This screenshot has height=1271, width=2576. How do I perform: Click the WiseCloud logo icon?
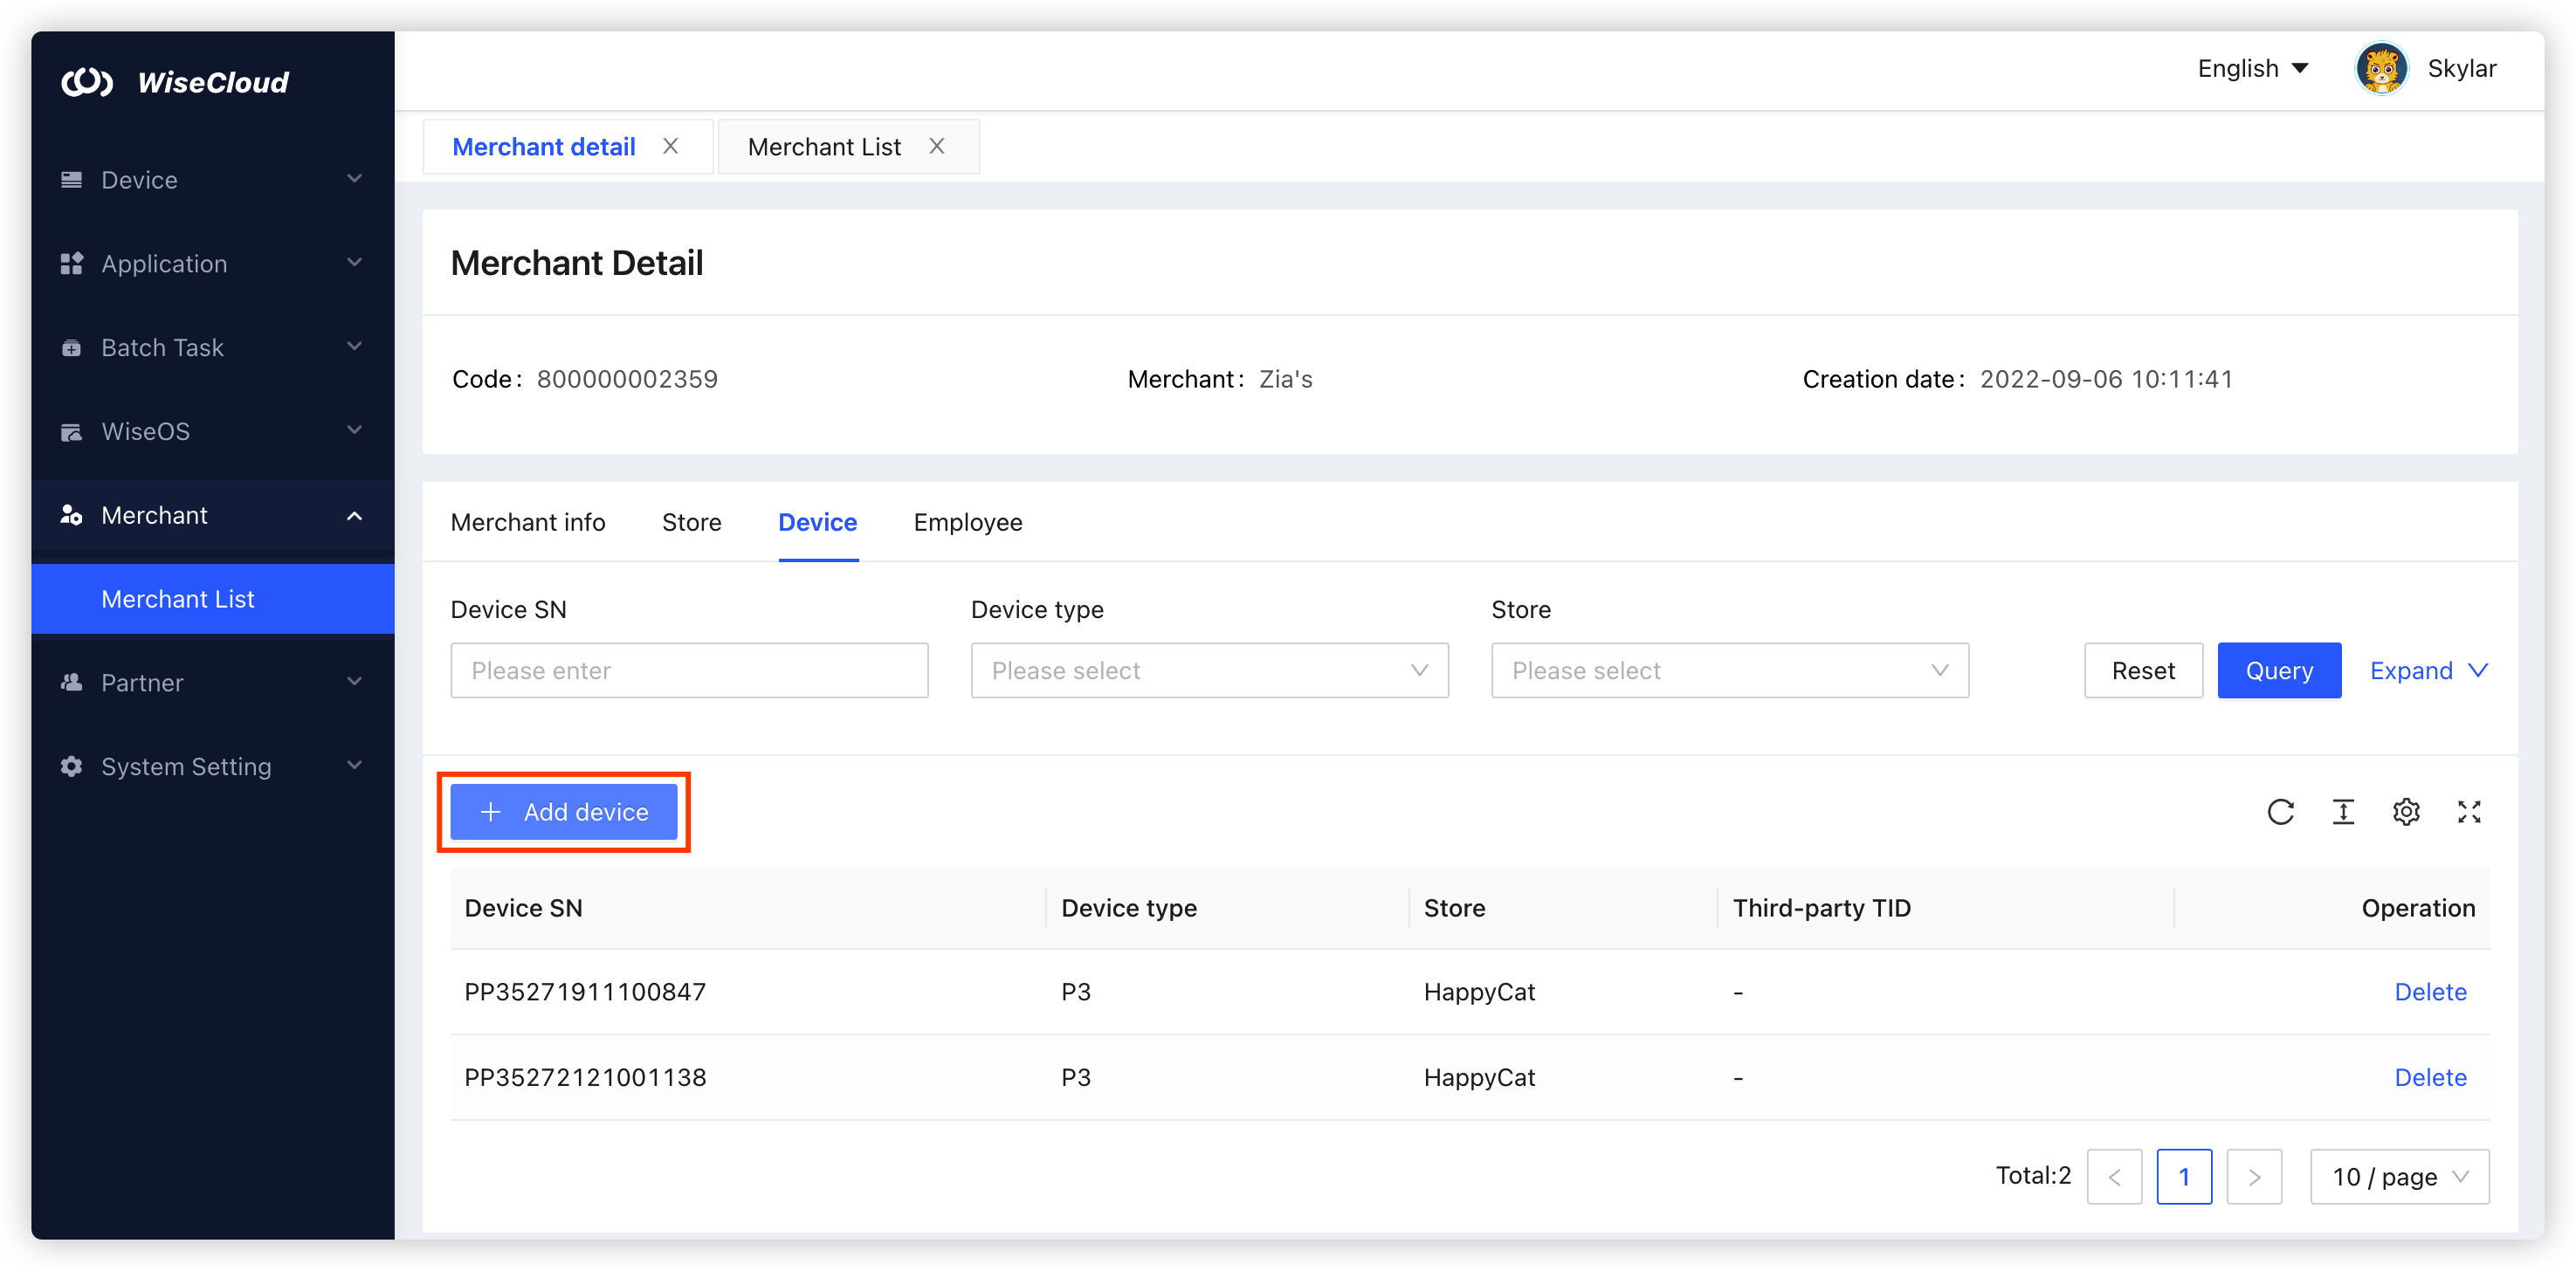(87, 82)
